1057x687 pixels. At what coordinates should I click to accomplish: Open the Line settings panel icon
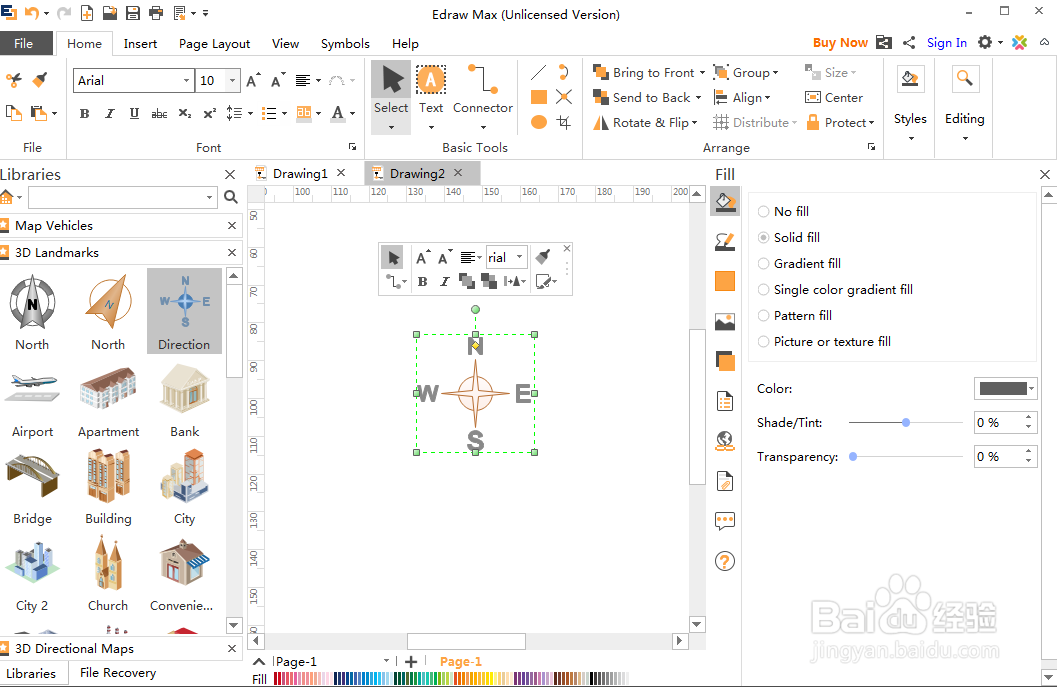(725, 241)
